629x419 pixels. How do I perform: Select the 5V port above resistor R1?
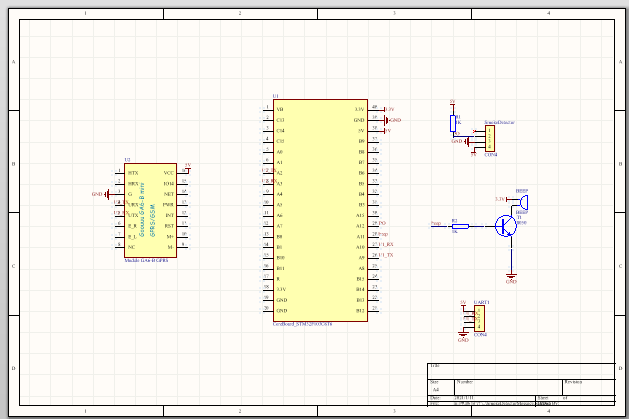coord(452,103)
